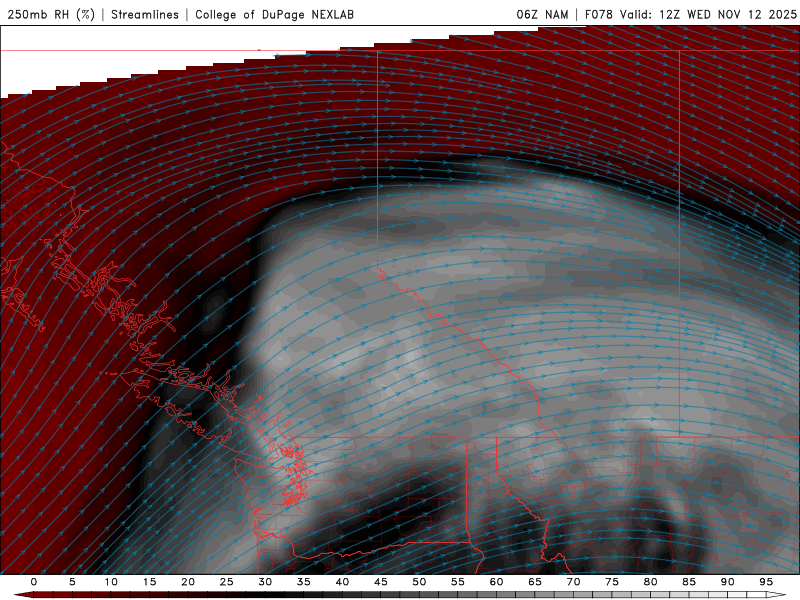
Task: Click the colorbar label '45'
Action: coord(381,582)
